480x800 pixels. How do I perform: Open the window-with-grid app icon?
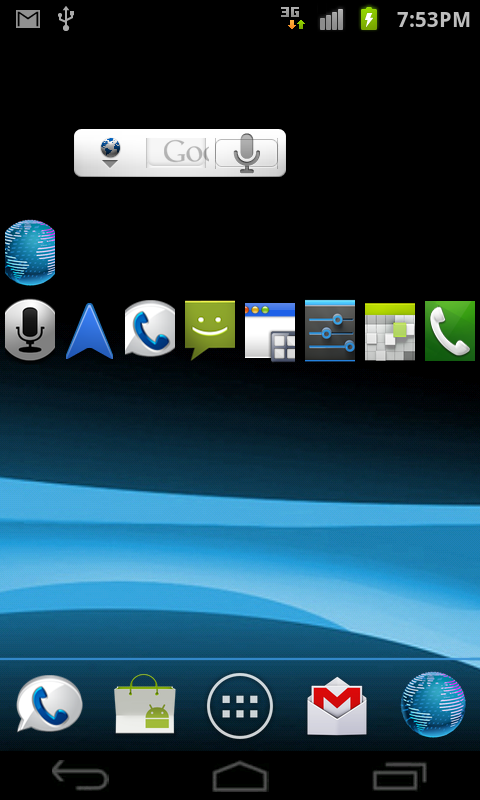tap(270, 332)
